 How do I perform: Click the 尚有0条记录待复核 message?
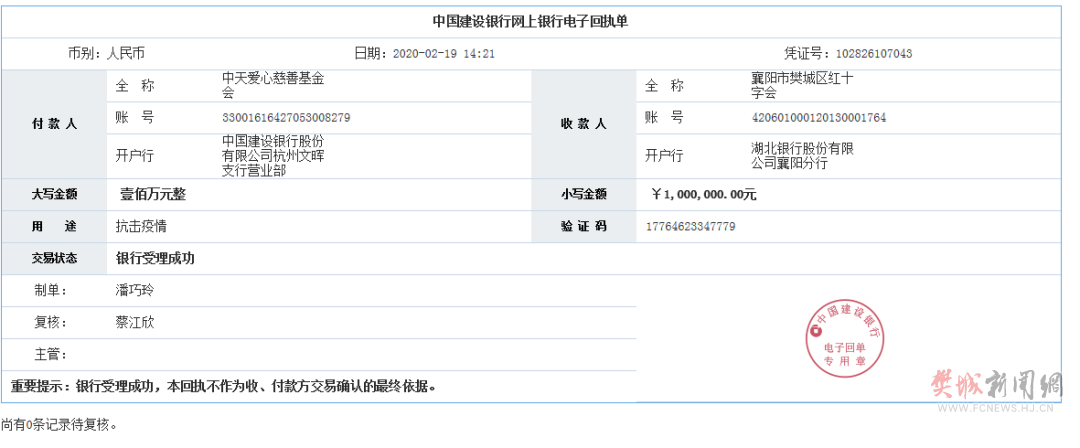59,425
